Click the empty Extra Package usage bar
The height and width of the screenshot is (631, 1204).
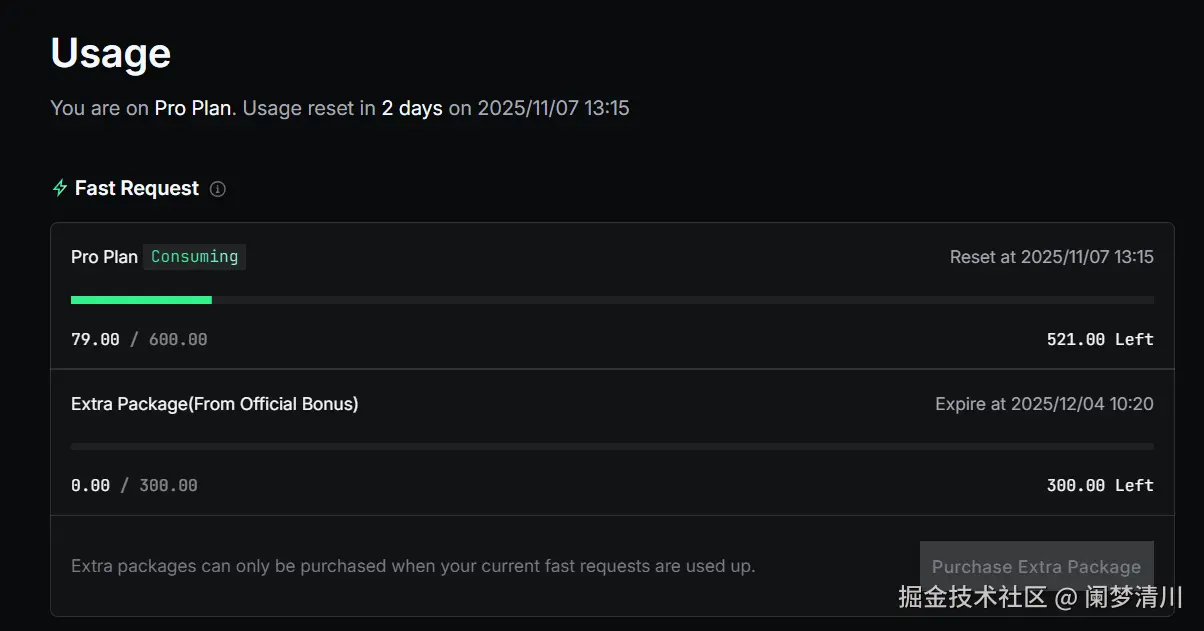612,446
